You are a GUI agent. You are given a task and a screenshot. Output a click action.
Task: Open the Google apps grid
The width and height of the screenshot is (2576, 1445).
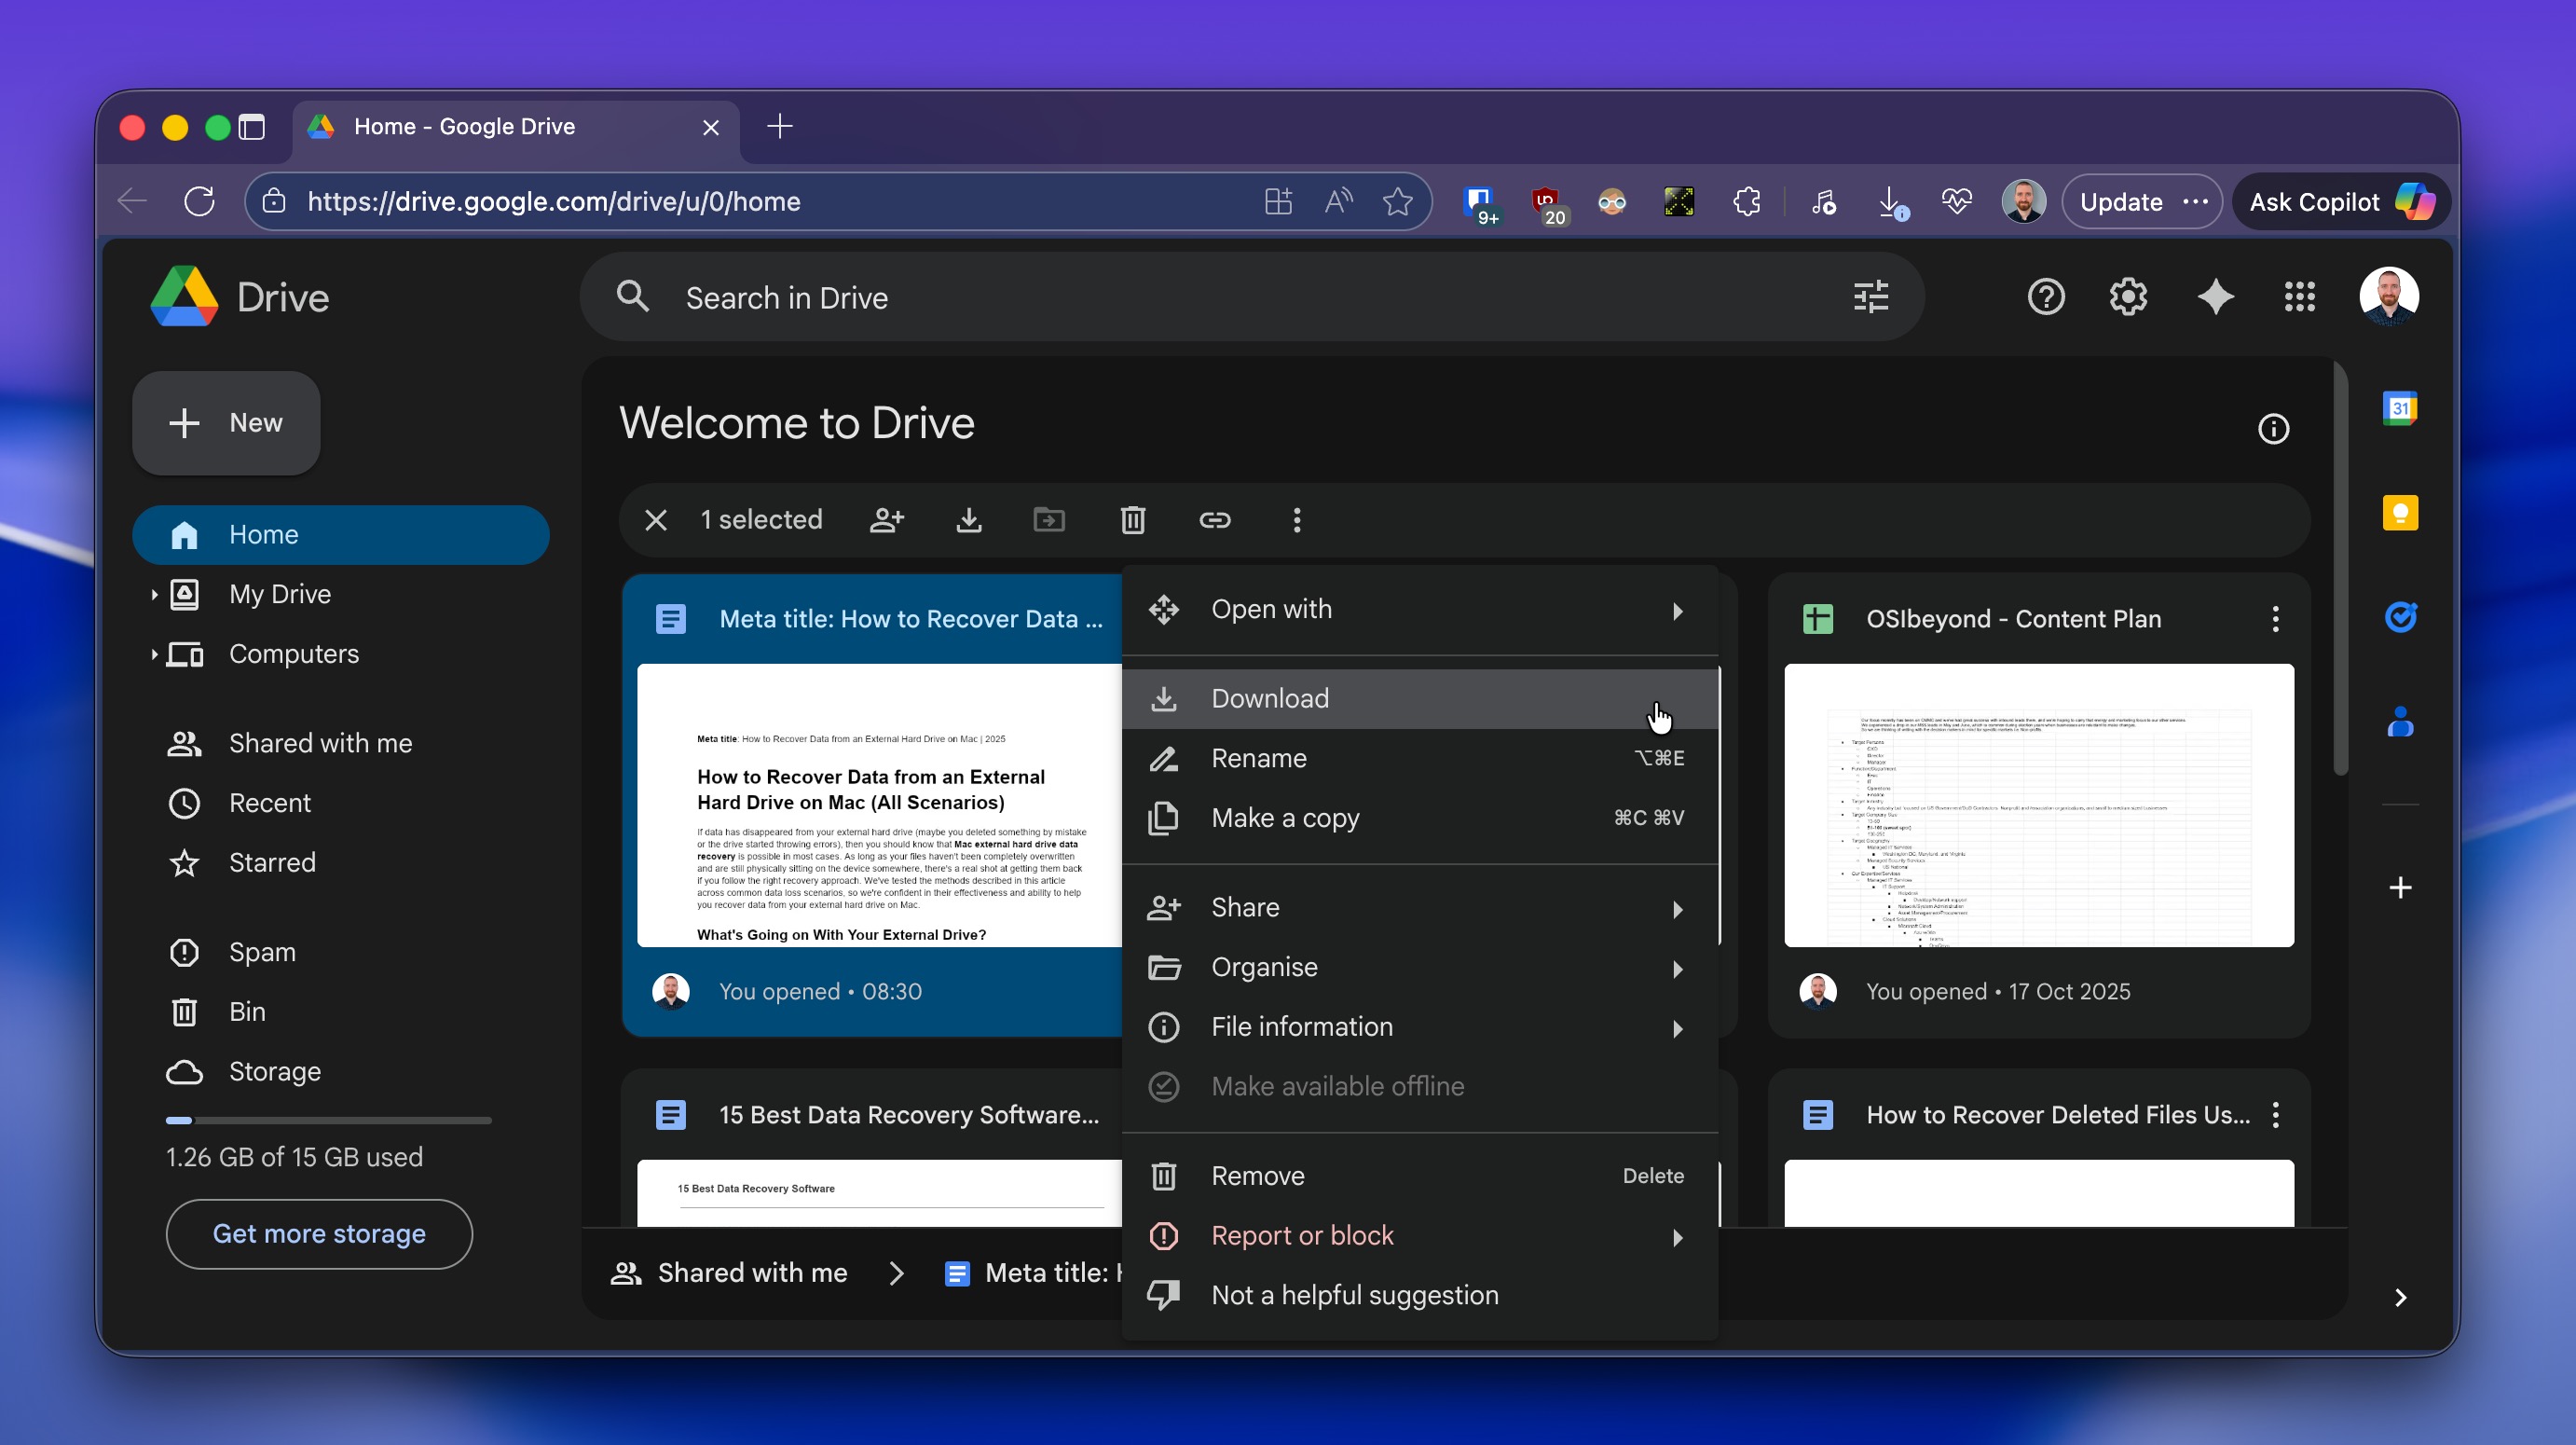[x=2299, y=296]
